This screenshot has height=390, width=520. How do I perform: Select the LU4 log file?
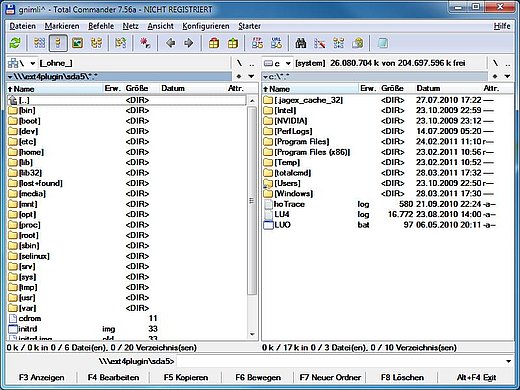[x=388, y=214]
